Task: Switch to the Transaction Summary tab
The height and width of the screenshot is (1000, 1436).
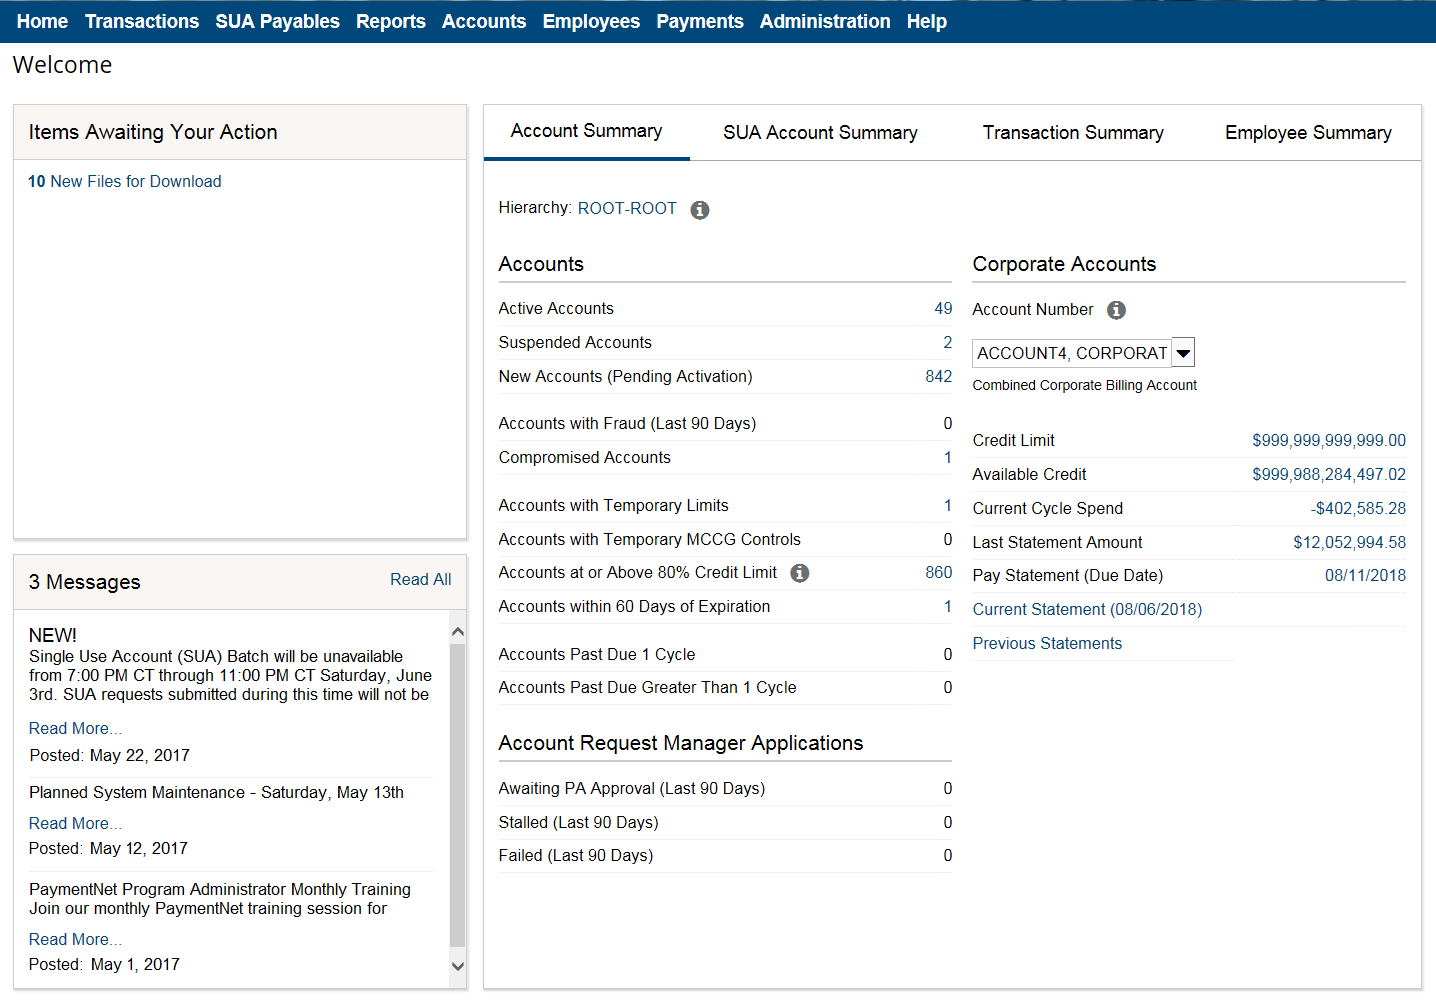Action: point(1072,133)
